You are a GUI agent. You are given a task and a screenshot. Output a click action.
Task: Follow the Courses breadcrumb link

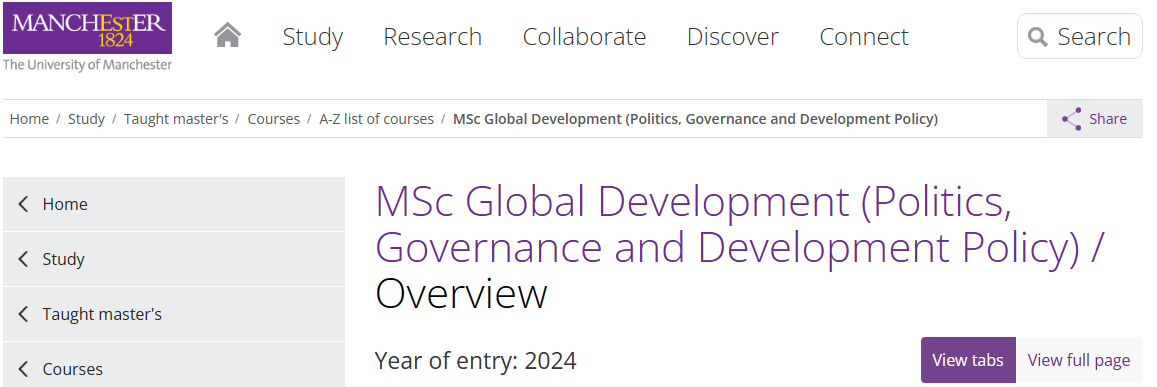[274, 119]
